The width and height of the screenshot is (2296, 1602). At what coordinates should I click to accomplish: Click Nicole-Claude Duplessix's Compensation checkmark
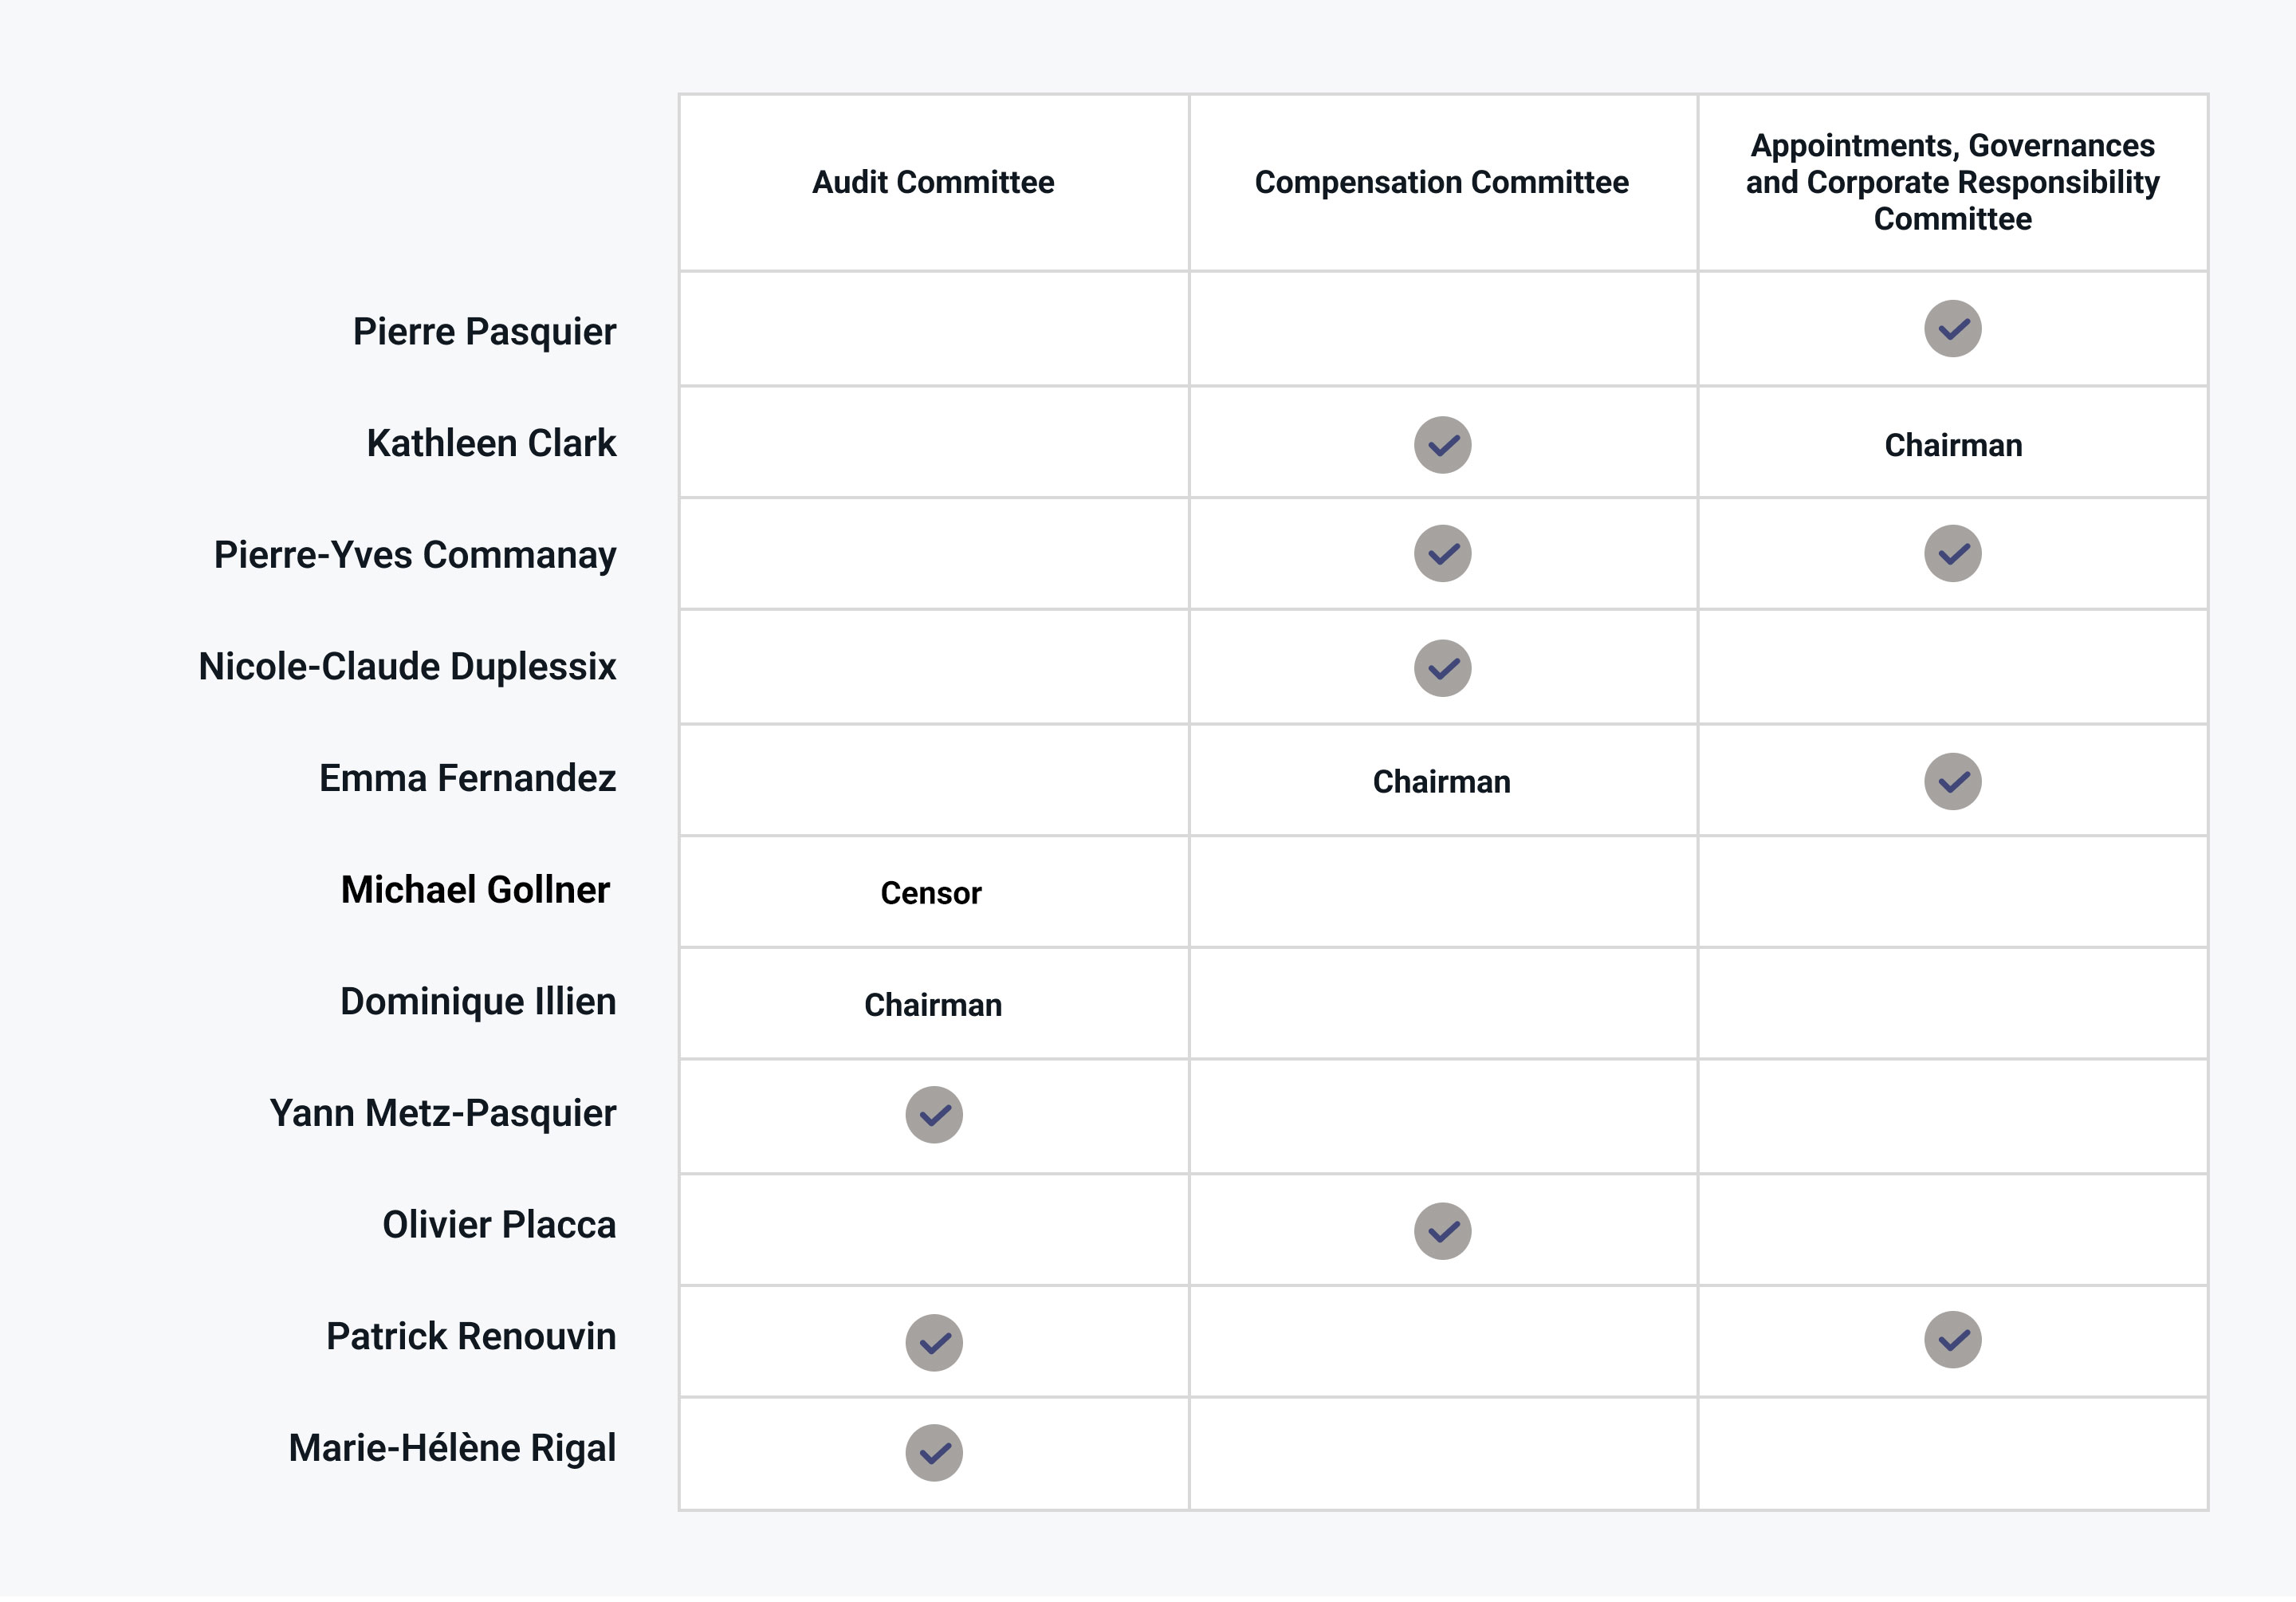point(1442,668)
